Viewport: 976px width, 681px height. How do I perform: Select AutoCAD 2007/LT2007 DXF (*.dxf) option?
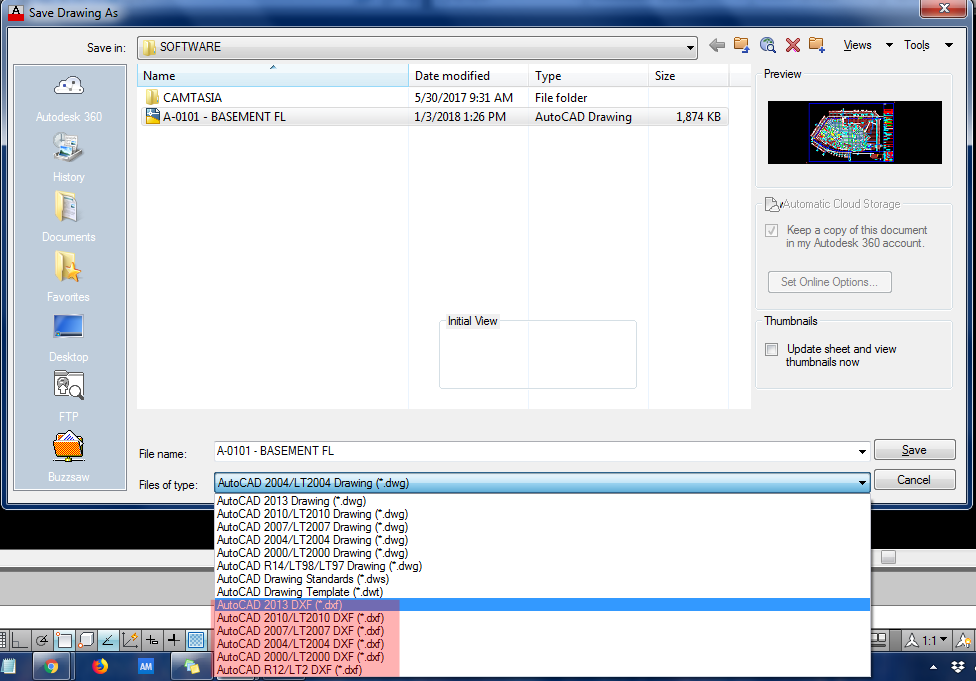[542, 631]
